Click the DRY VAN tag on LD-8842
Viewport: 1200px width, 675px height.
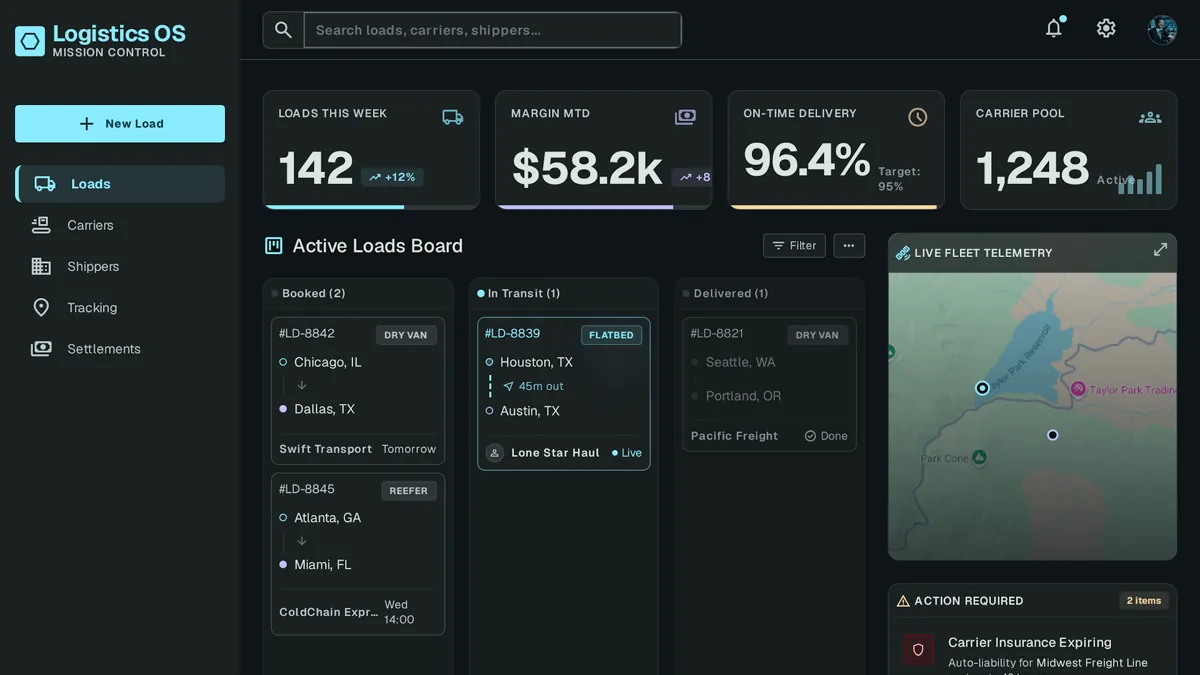(405, 335)
